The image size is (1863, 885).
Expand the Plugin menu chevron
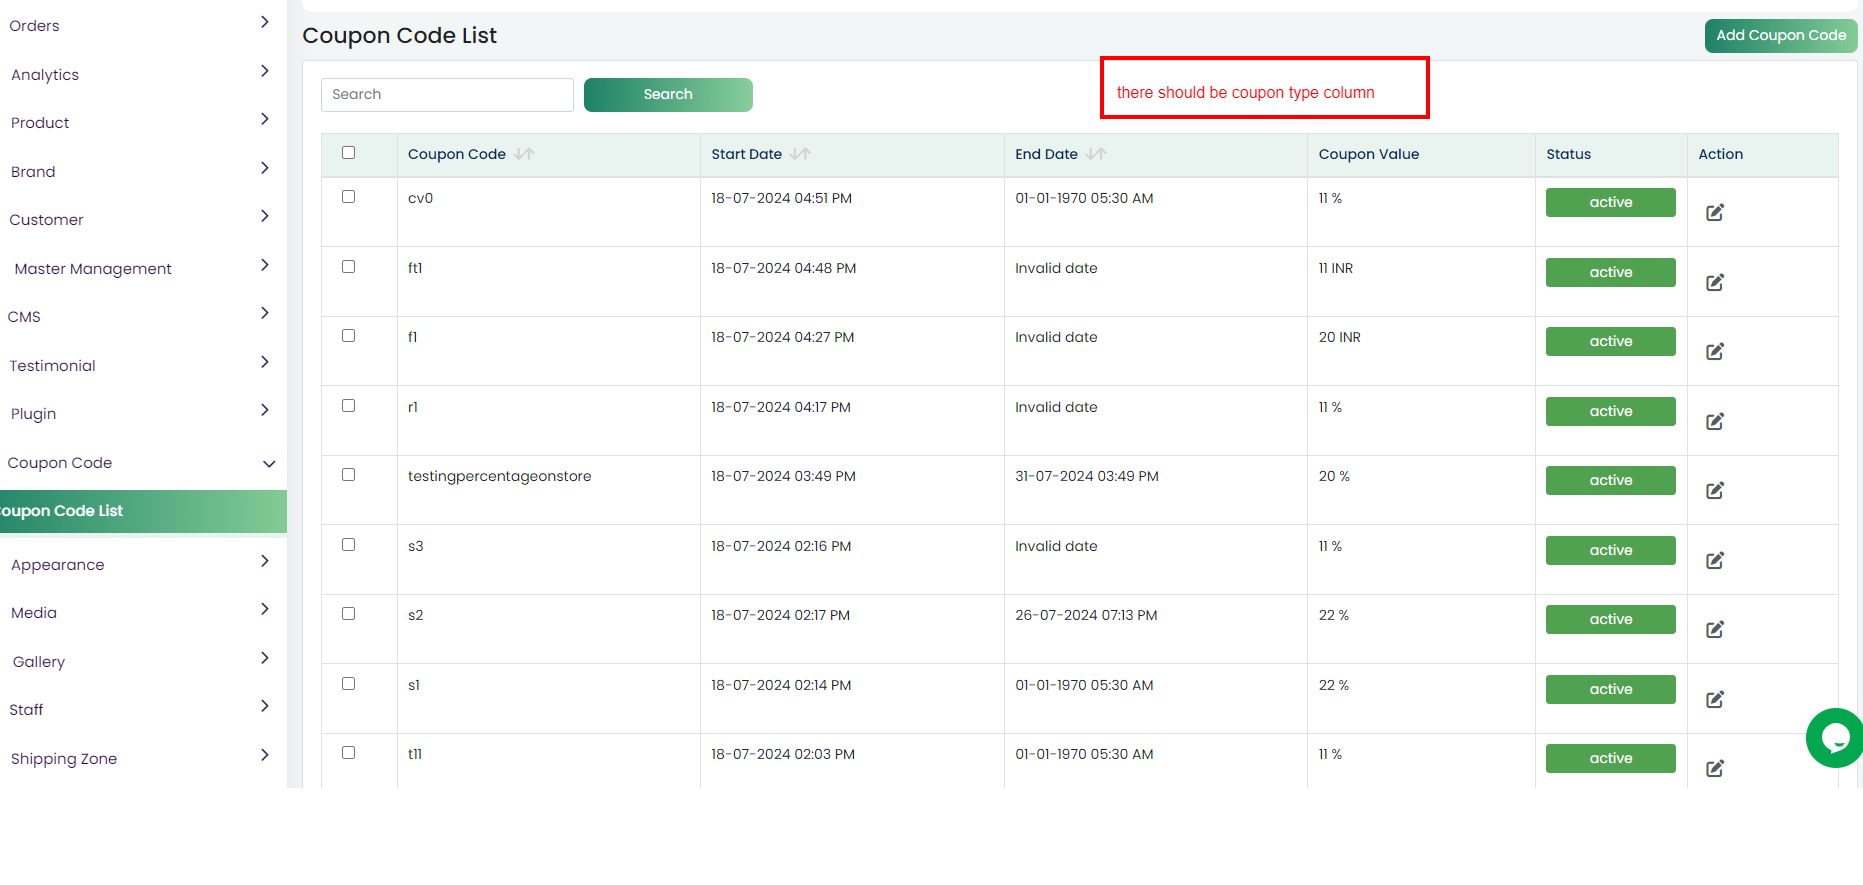[264, 410]
